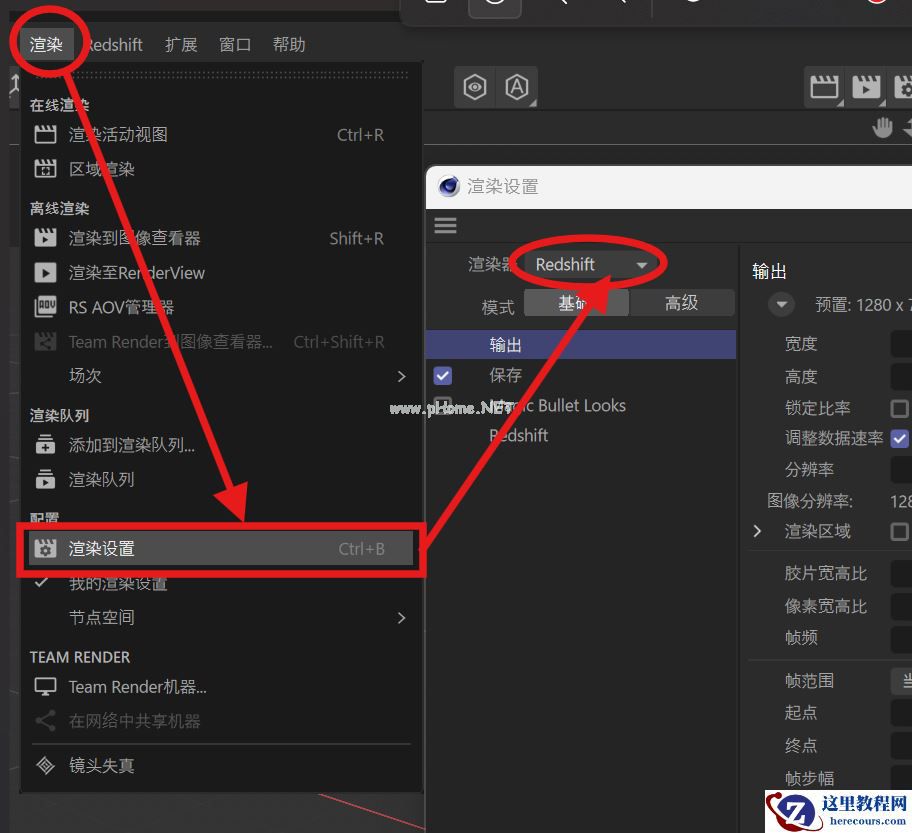Click the render queue icon beside 渲染队列
The image size is (912, 833).
pos(45,479)
